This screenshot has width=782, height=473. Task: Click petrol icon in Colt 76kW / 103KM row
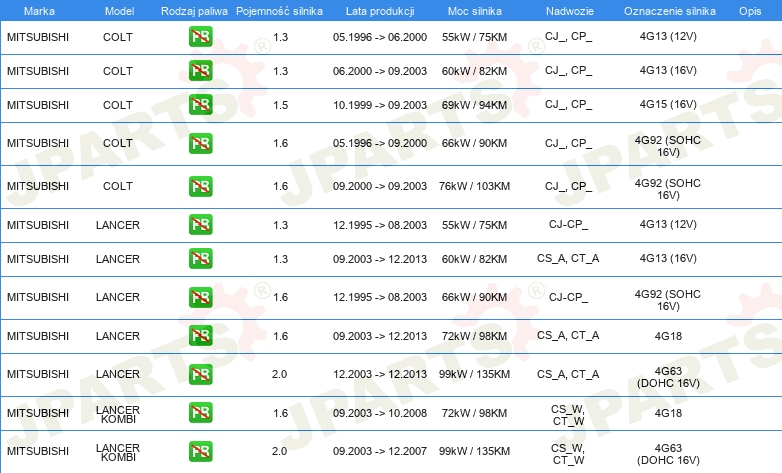point(200,186)
